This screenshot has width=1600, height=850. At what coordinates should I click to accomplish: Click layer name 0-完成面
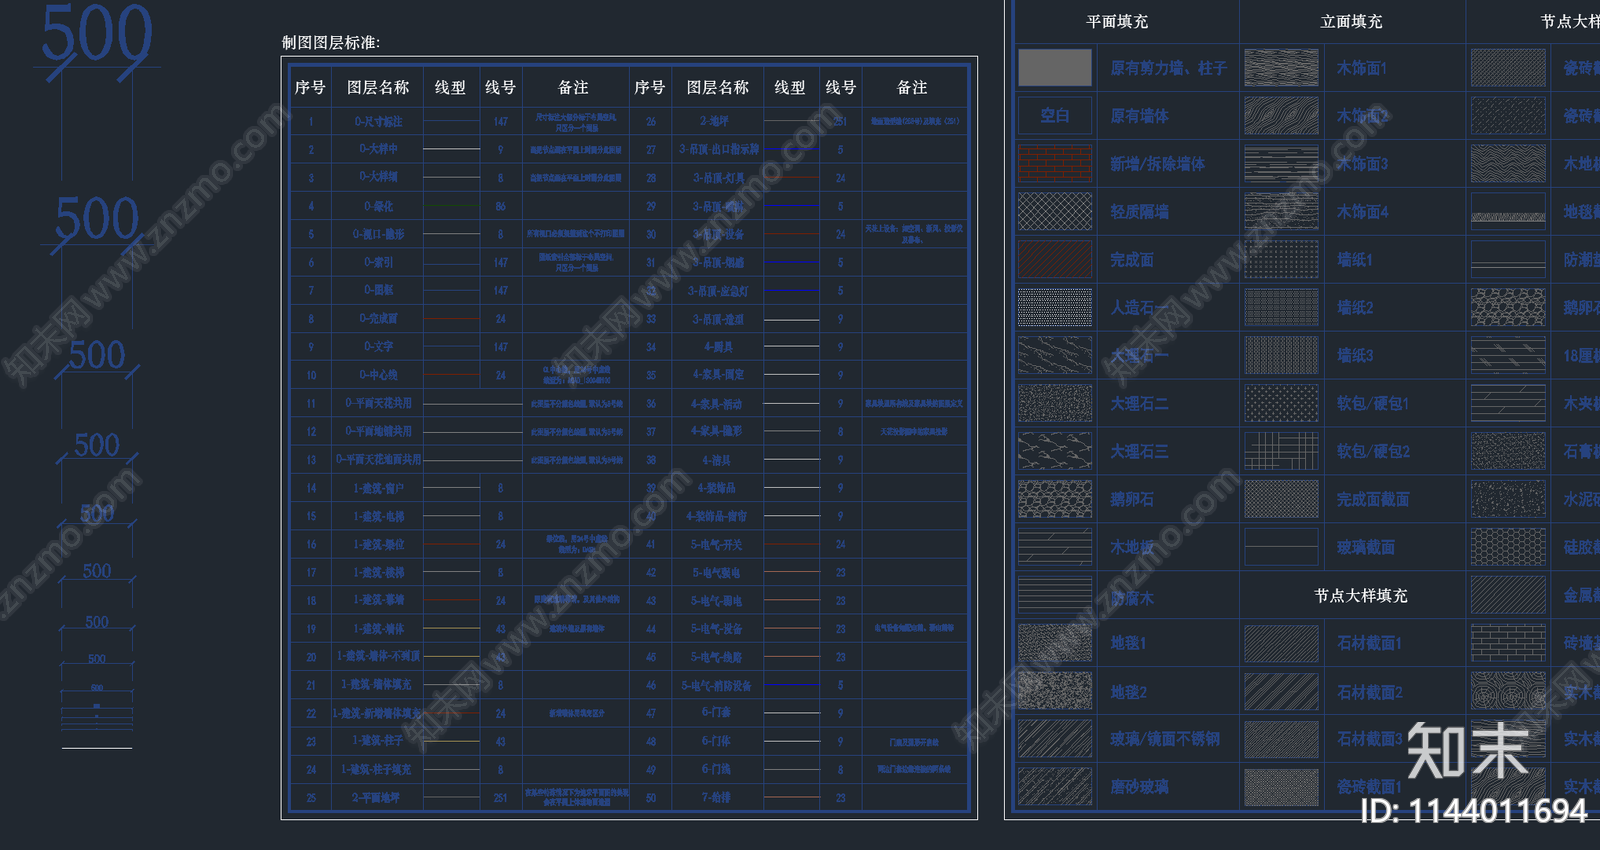379,319
